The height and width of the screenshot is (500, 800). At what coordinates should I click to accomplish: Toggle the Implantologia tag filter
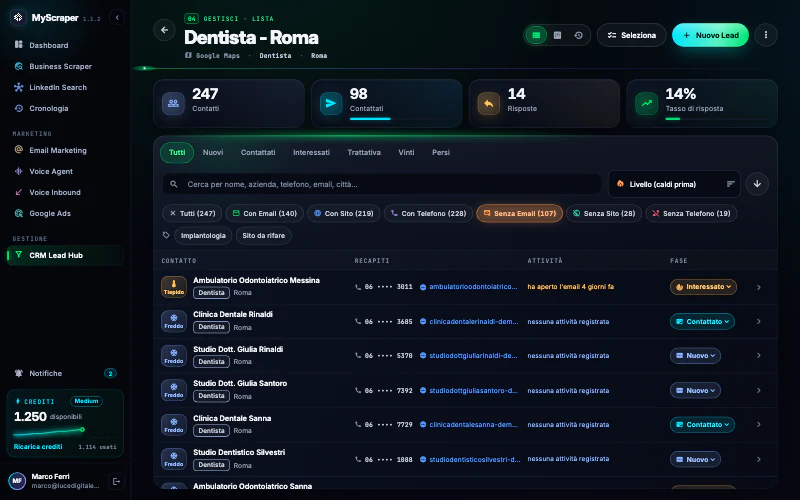(203, 235)
